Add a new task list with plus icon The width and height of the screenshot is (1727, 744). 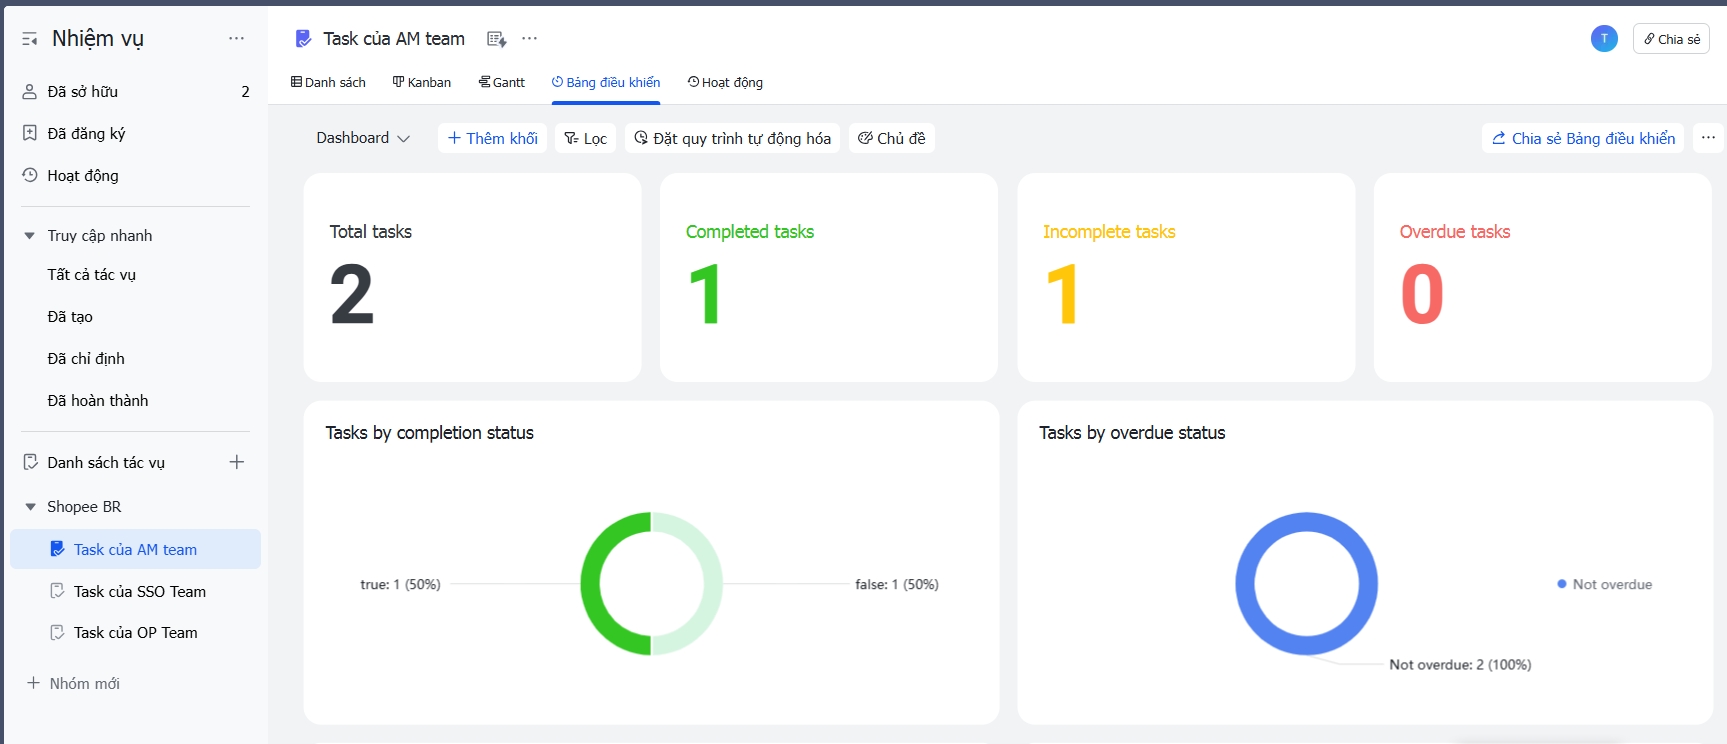(x=237, y=462)
